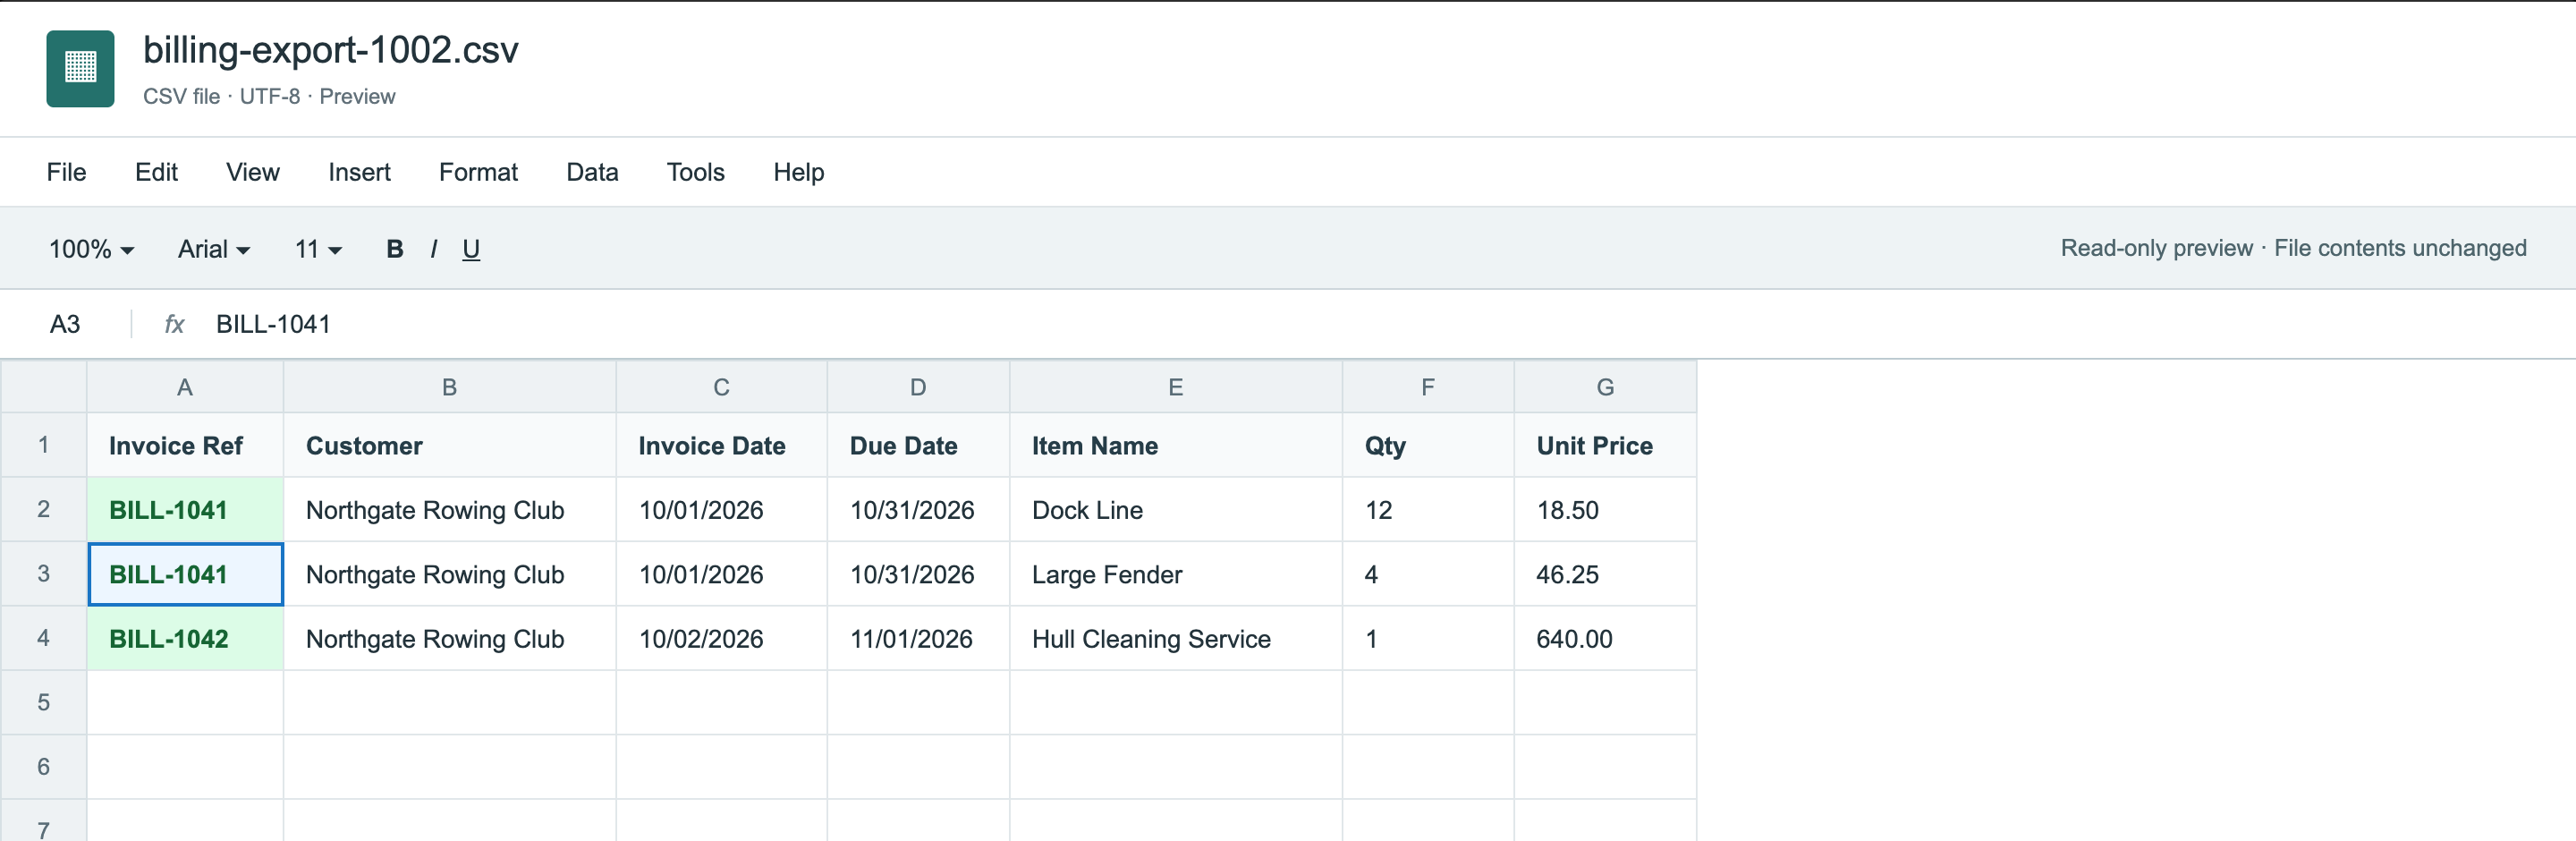Open the View menu
Screen dimensions: 2576x841
coord(252,172)
